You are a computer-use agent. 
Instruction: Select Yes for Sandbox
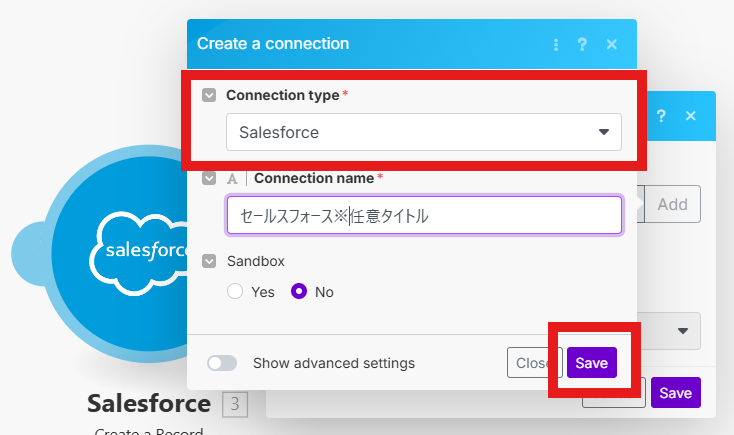(x=235, y=291)
